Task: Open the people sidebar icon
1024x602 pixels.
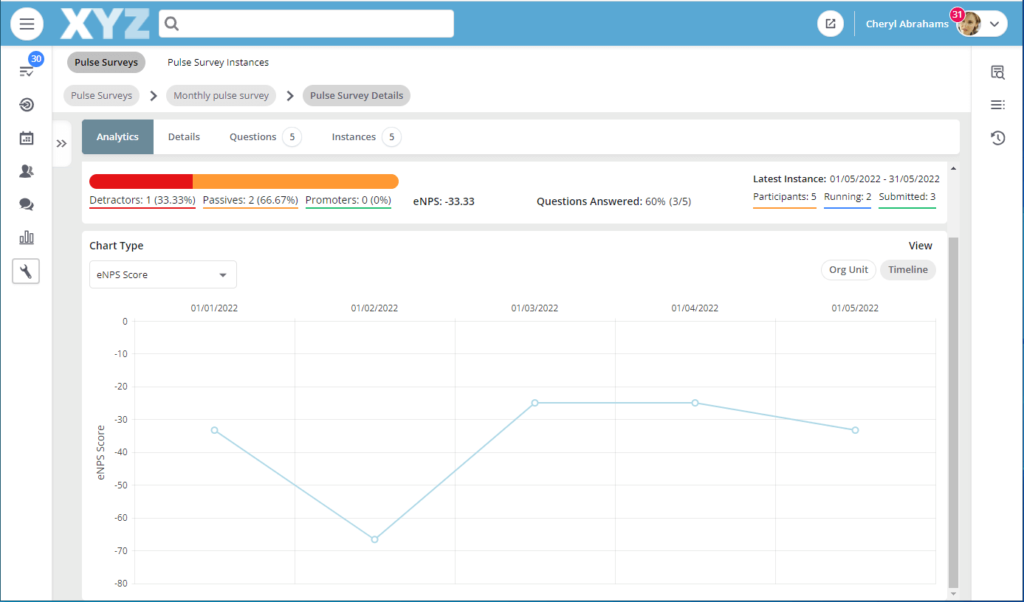Action: [27, 171]
